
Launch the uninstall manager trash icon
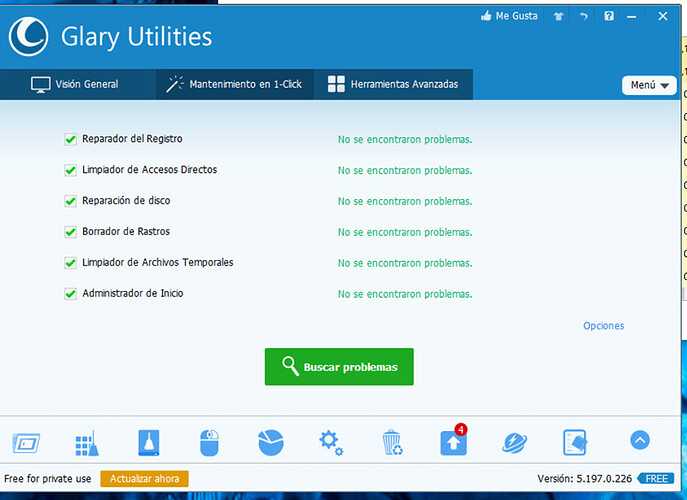point(392,443)
